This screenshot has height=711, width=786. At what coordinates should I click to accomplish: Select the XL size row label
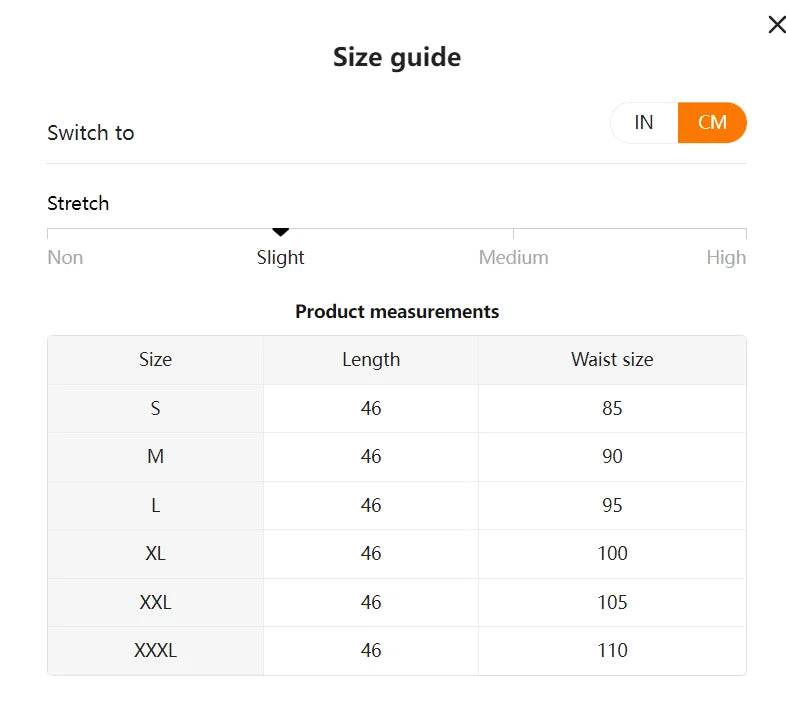pyautogui.click(x=155, y=553)
